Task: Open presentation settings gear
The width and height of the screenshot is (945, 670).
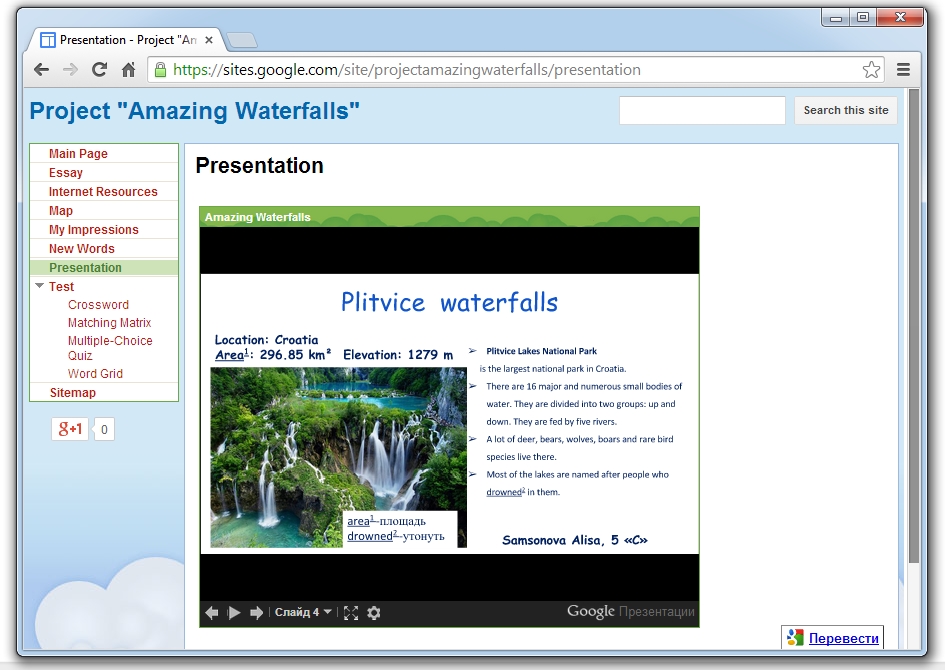Action: coord(374,613)
